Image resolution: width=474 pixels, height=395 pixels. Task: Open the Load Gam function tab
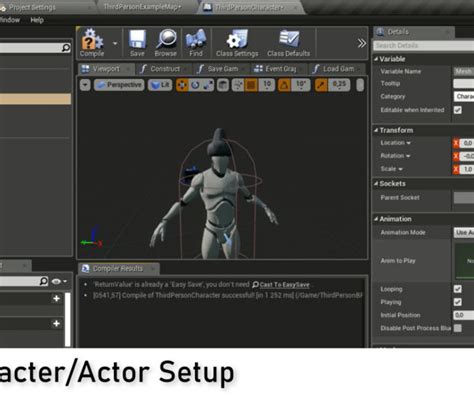[x=337, y=69]
